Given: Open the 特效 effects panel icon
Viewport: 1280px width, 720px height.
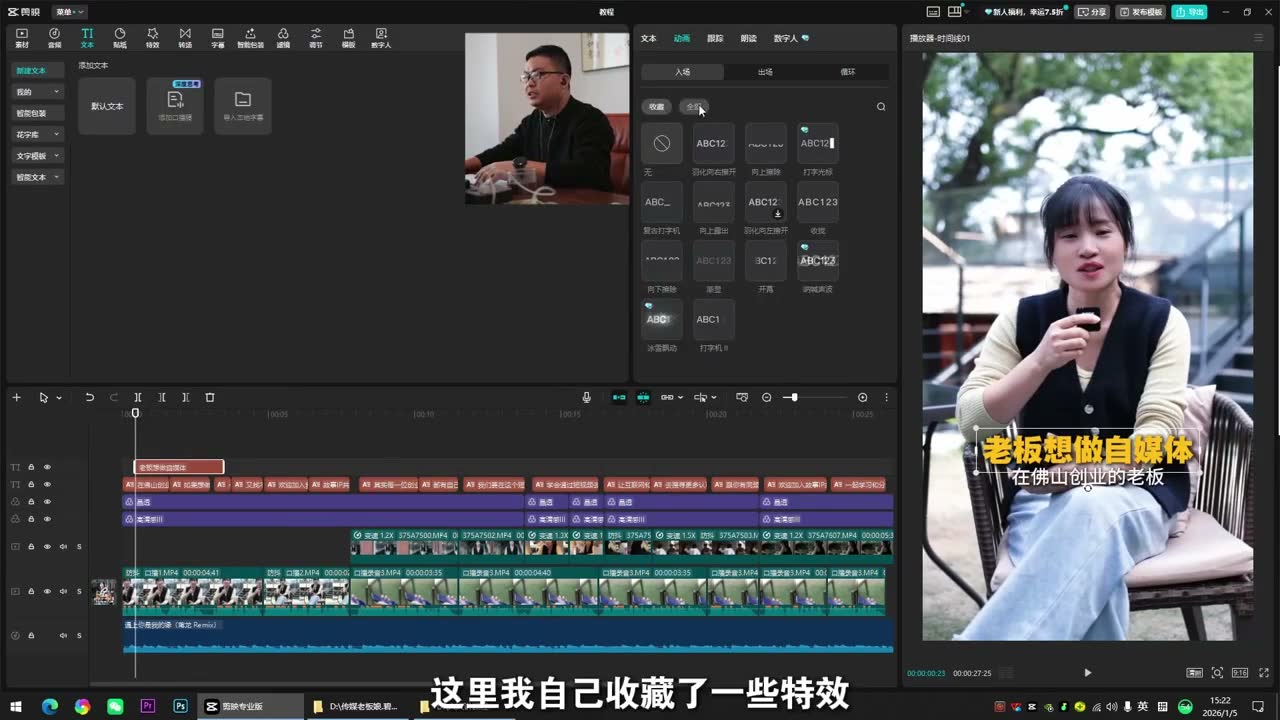Looking at the screenshot, I should (x=152, y=38).
